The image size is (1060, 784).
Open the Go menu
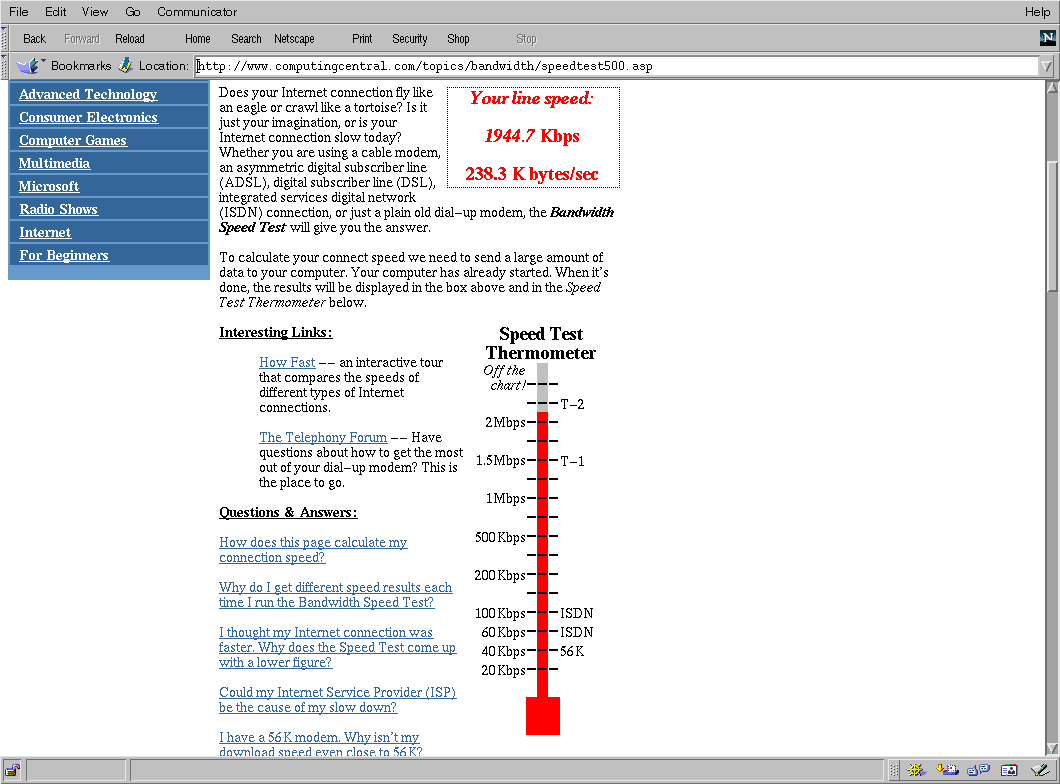[132, 11]
